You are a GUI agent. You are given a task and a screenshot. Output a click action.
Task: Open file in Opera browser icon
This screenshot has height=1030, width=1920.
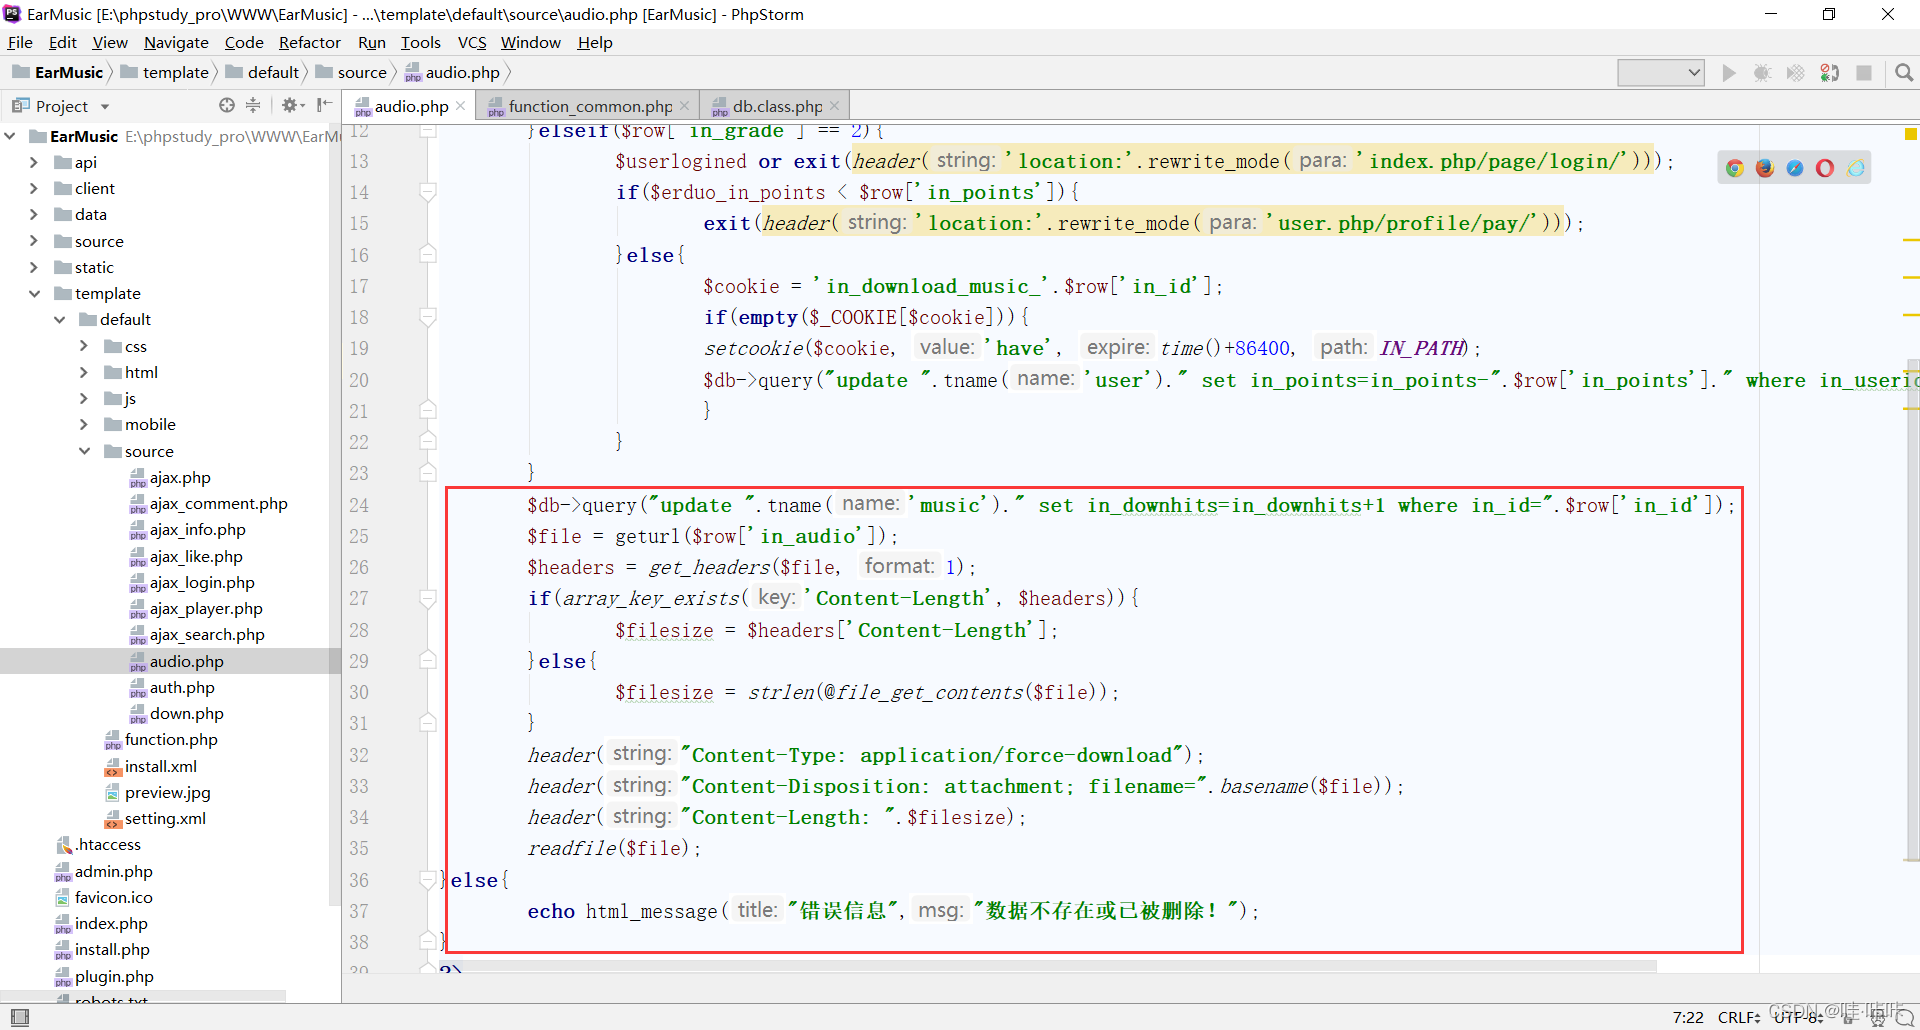point(1825,168)
